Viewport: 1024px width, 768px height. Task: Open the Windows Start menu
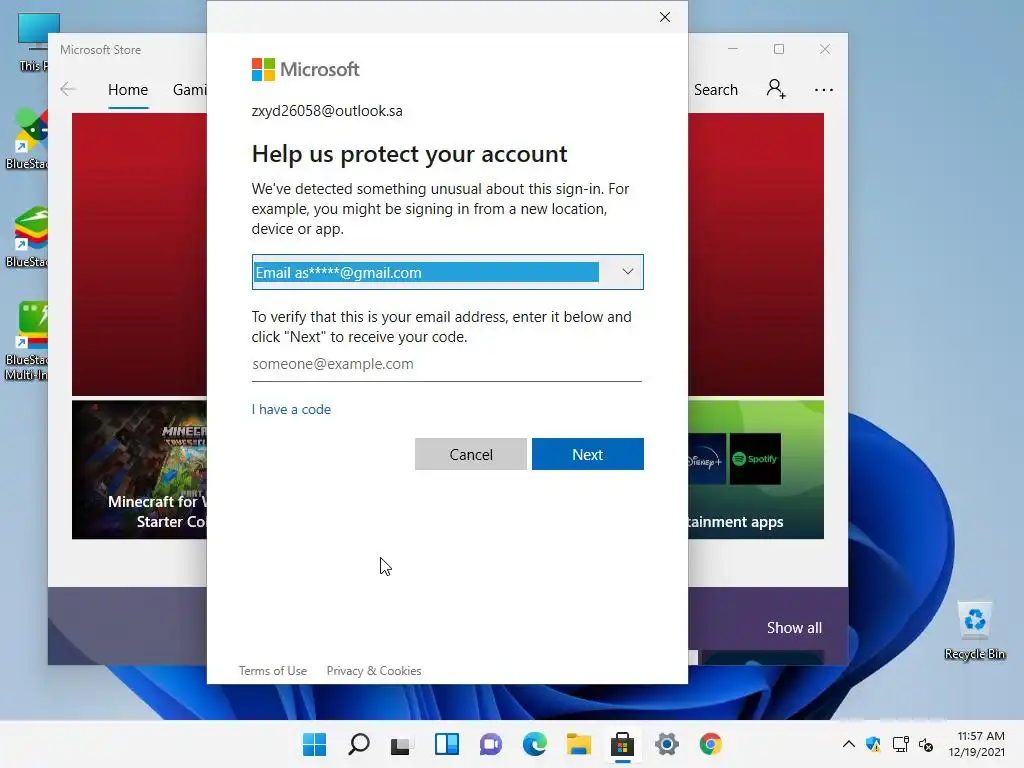pyautogui.click(x=314, y=744)
